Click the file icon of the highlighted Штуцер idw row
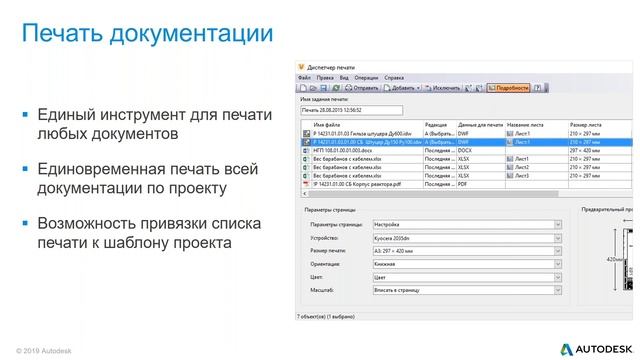Viewport: 640px width, 360px height. tap(306, 142)
